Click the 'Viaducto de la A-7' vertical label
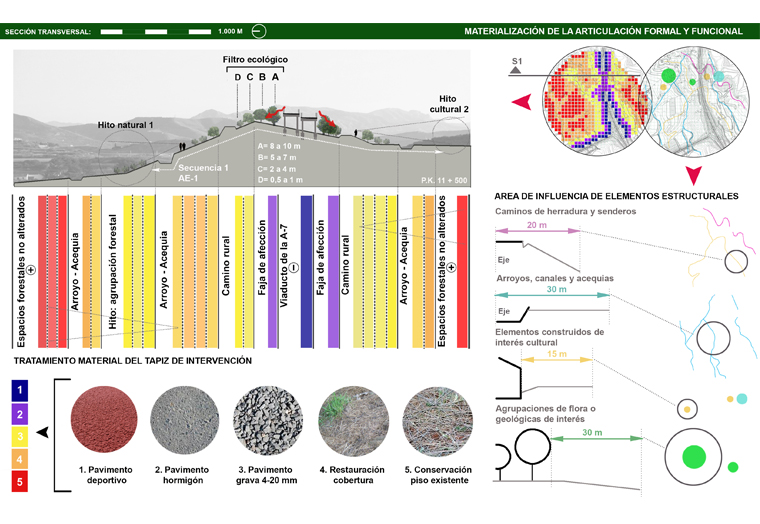This screenshot has width=760, height=524. (x=284, y=265)
